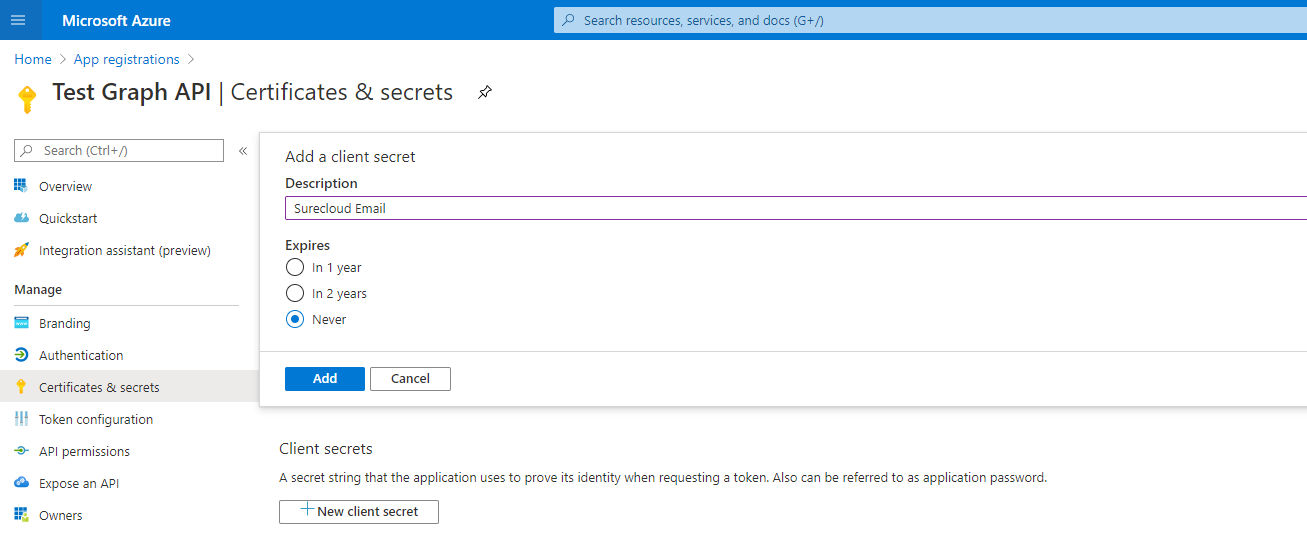
Task: Open Quickstart menu item
Action: pyautogui.click(x=68, y=218)
